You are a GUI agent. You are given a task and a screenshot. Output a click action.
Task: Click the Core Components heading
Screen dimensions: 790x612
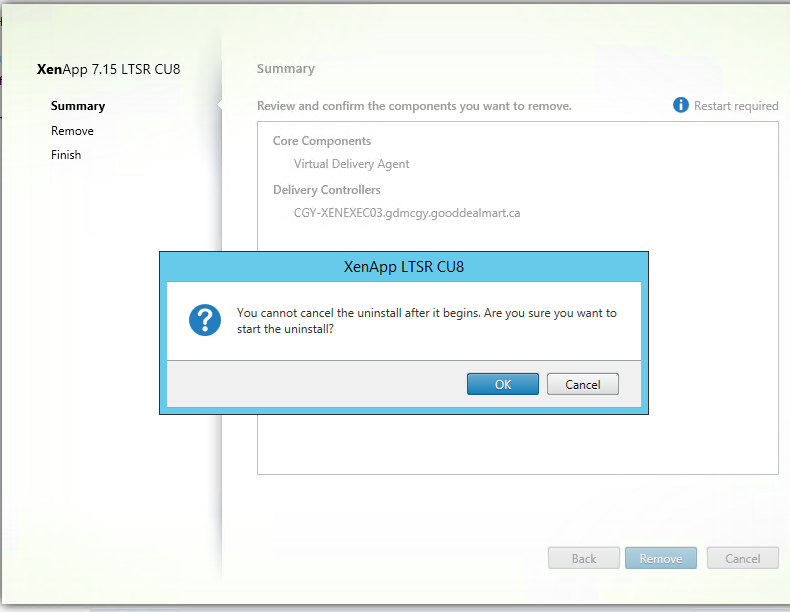click(x=321, y=141)
